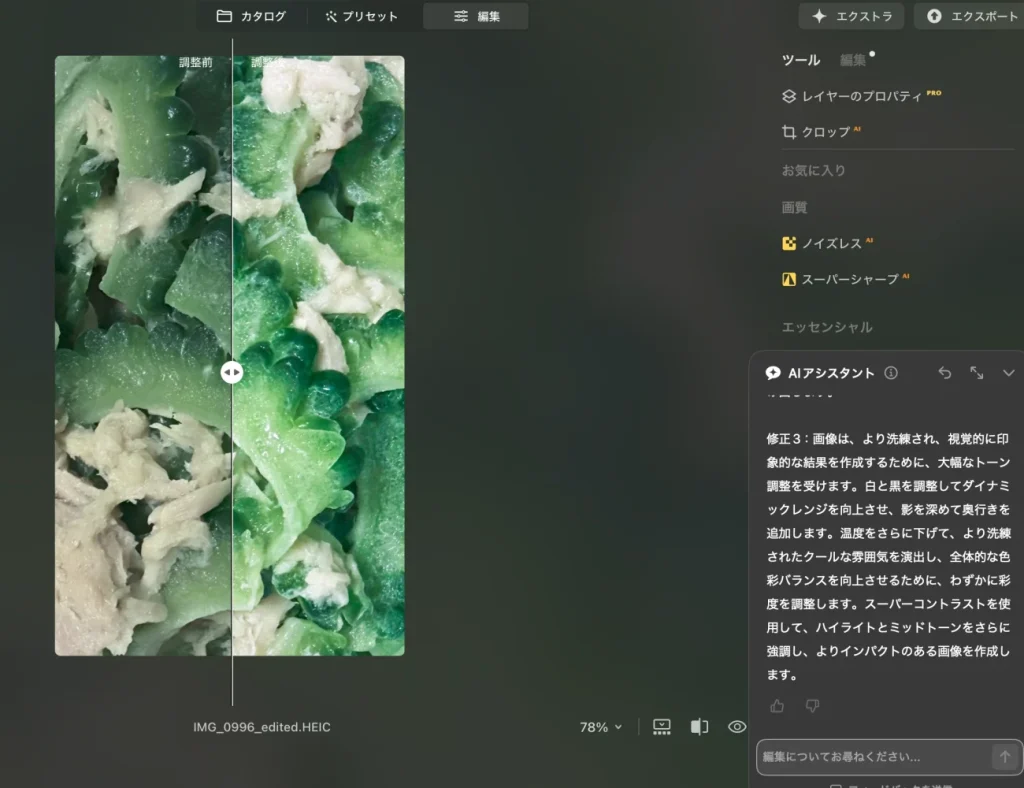This screenshot has width=1024, height=788.
Task: Open the 78% zoom level dropdown
Action: pos(601,727)
